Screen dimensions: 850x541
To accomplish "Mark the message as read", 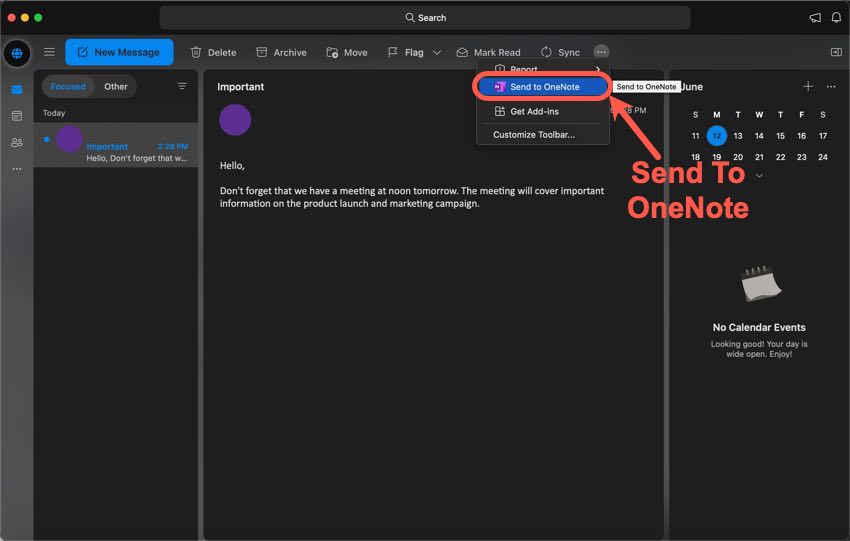I will 488,52.
